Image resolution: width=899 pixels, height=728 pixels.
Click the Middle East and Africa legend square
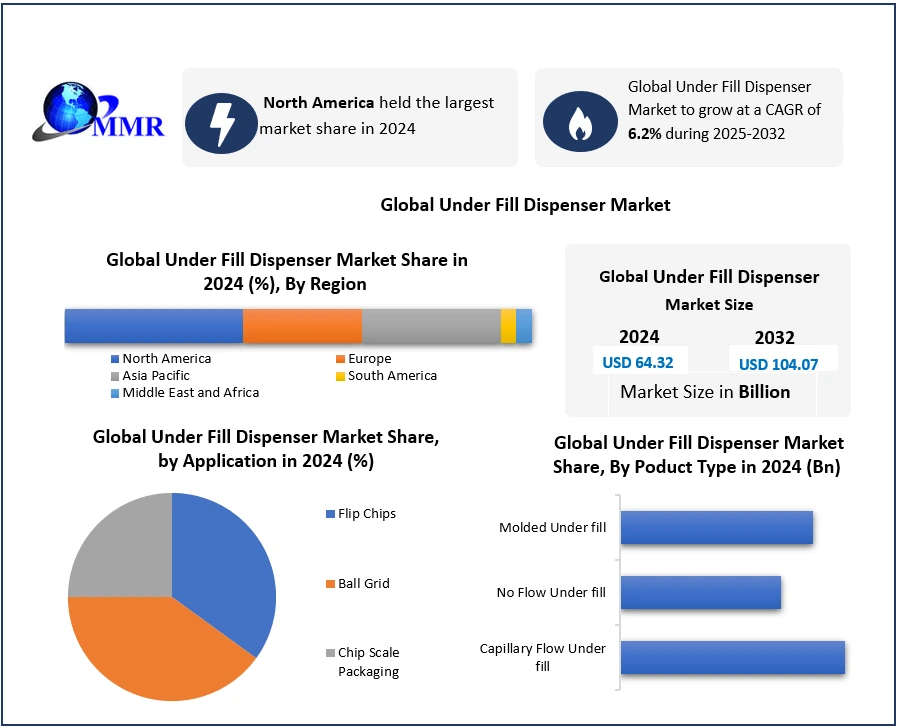coord(115,393)
